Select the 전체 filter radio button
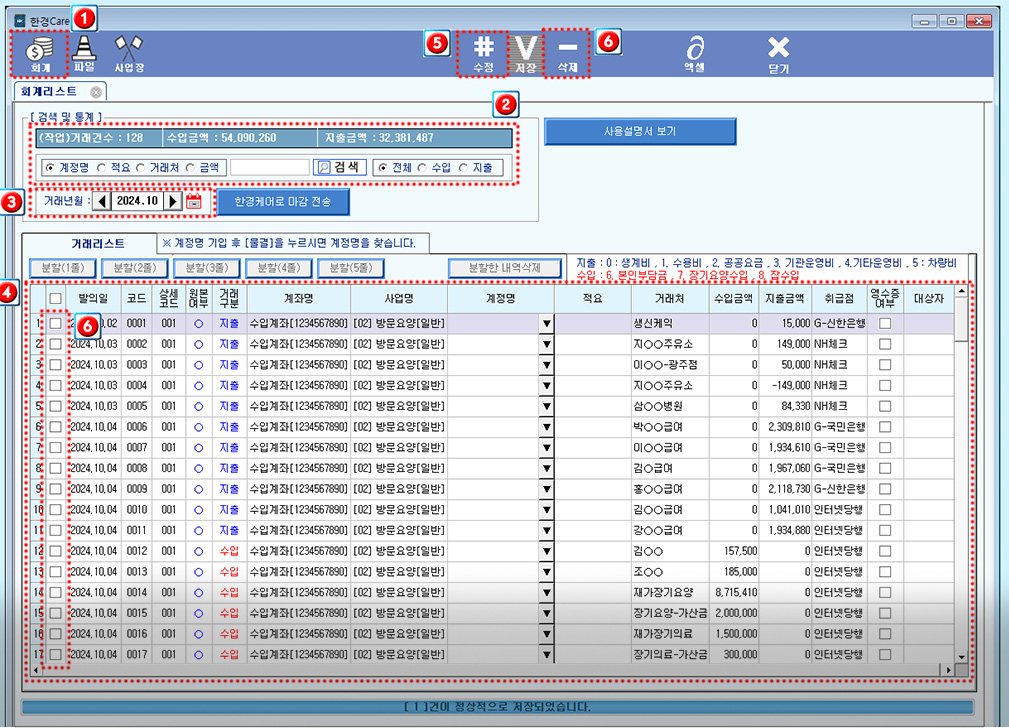This screenshot has width=1009, height=728. [383, 167]
